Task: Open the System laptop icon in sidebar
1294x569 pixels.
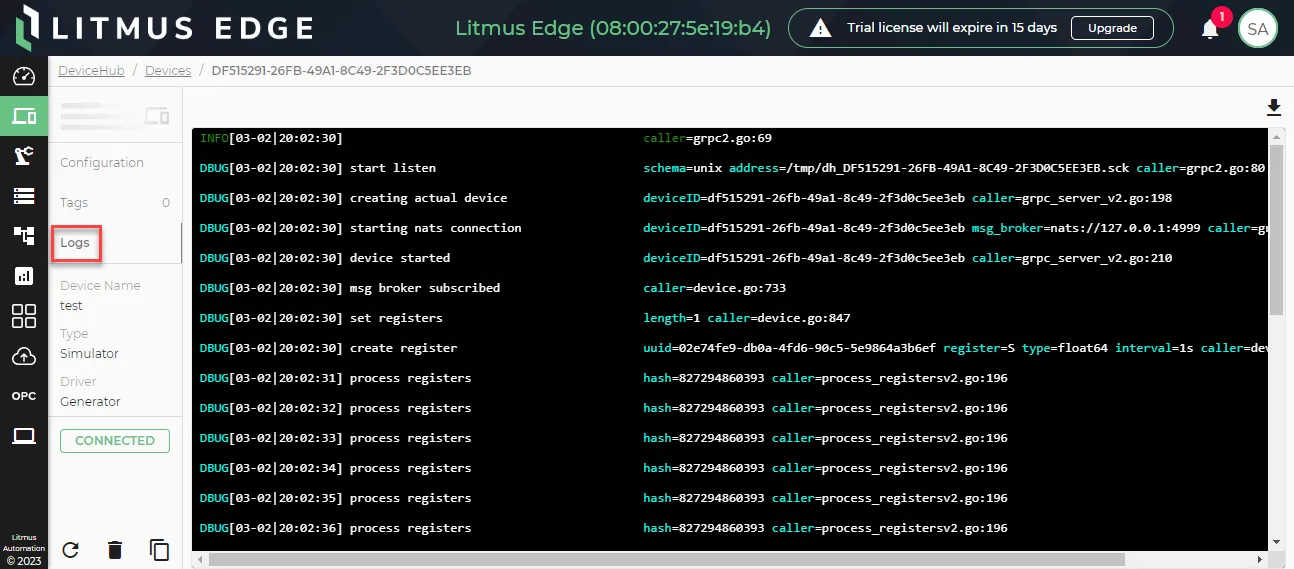Action: pos(24,436)
